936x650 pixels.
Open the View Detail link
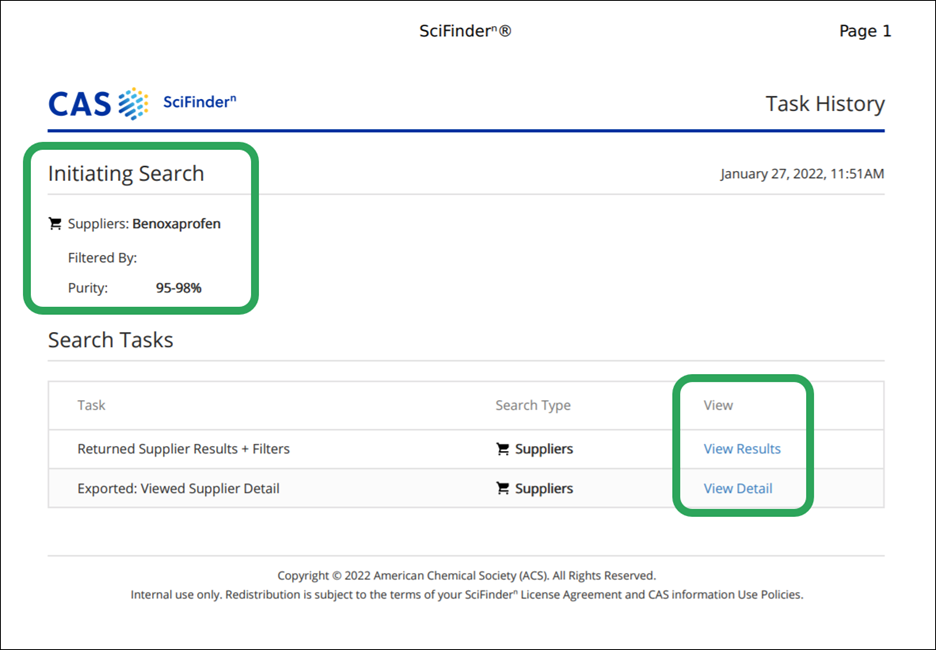pos(738,488)
